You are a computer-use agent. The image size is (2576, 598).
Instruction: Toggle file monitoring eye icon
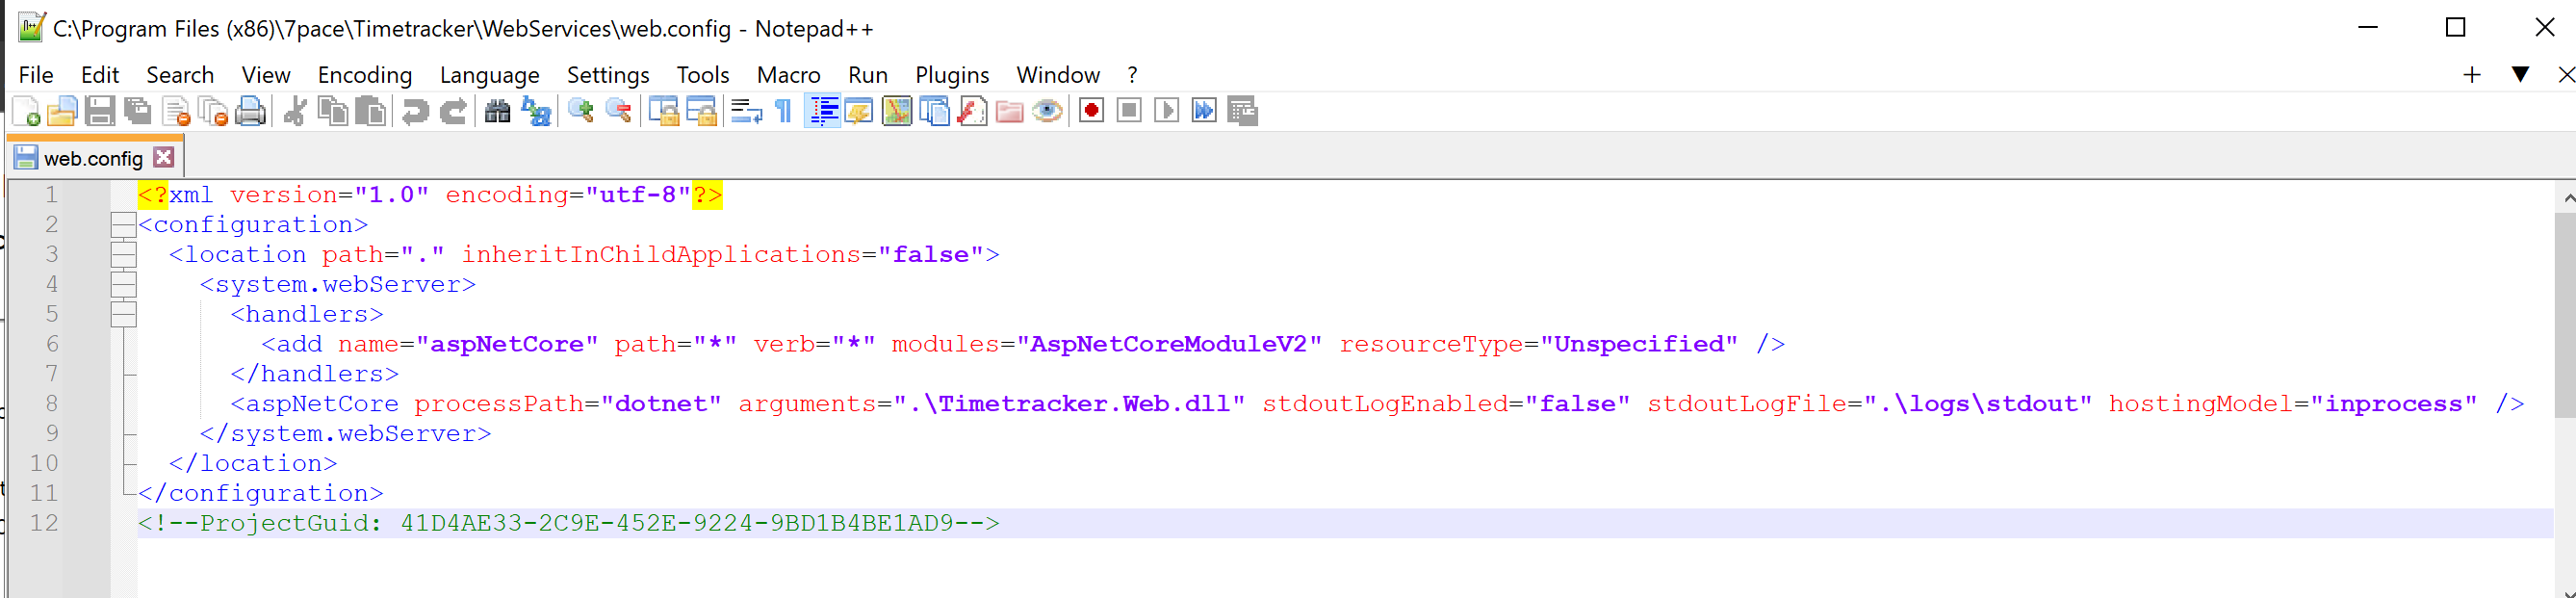click(1047, 111)
